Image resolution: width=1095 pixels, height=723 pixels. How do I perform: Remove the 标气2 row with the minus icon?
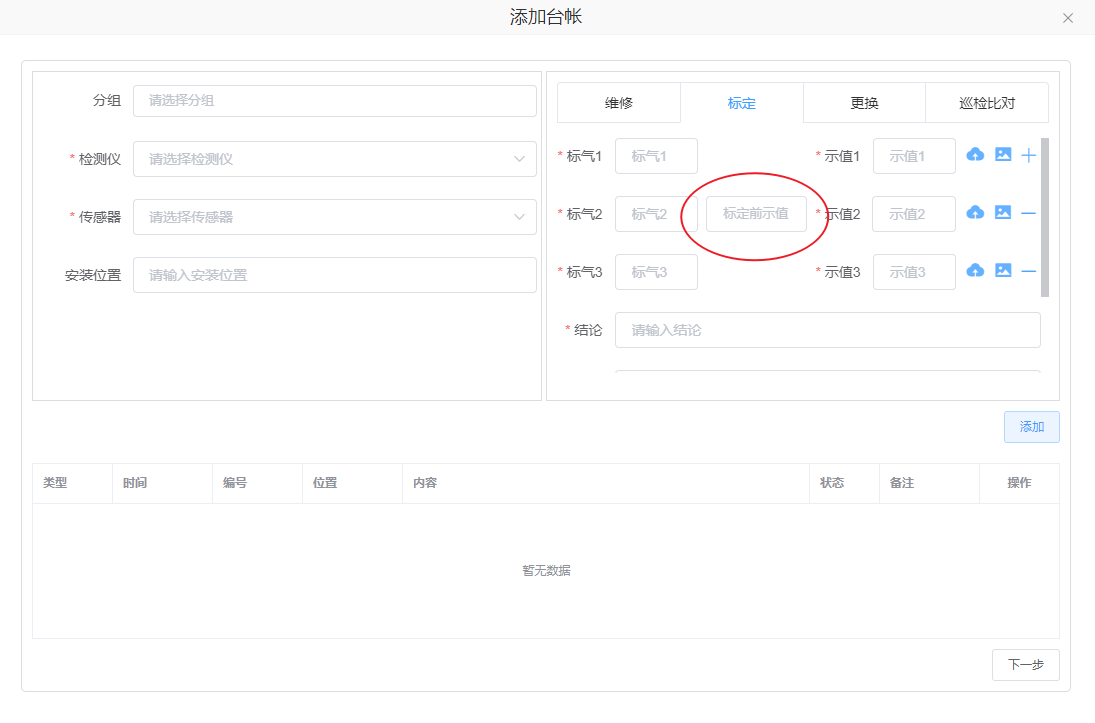(x=1028, y=213)
